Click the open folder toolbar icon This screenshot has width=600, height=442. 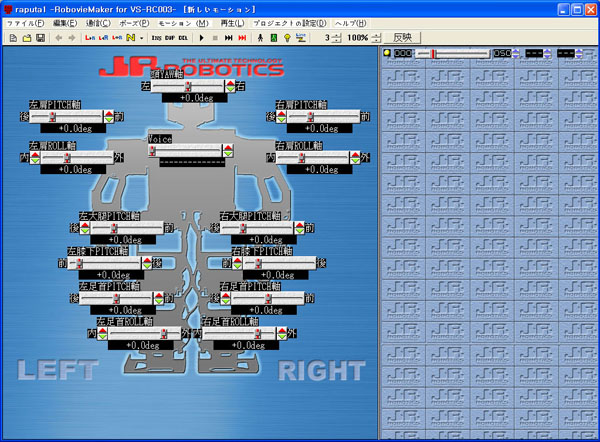(x=25, y=37)
